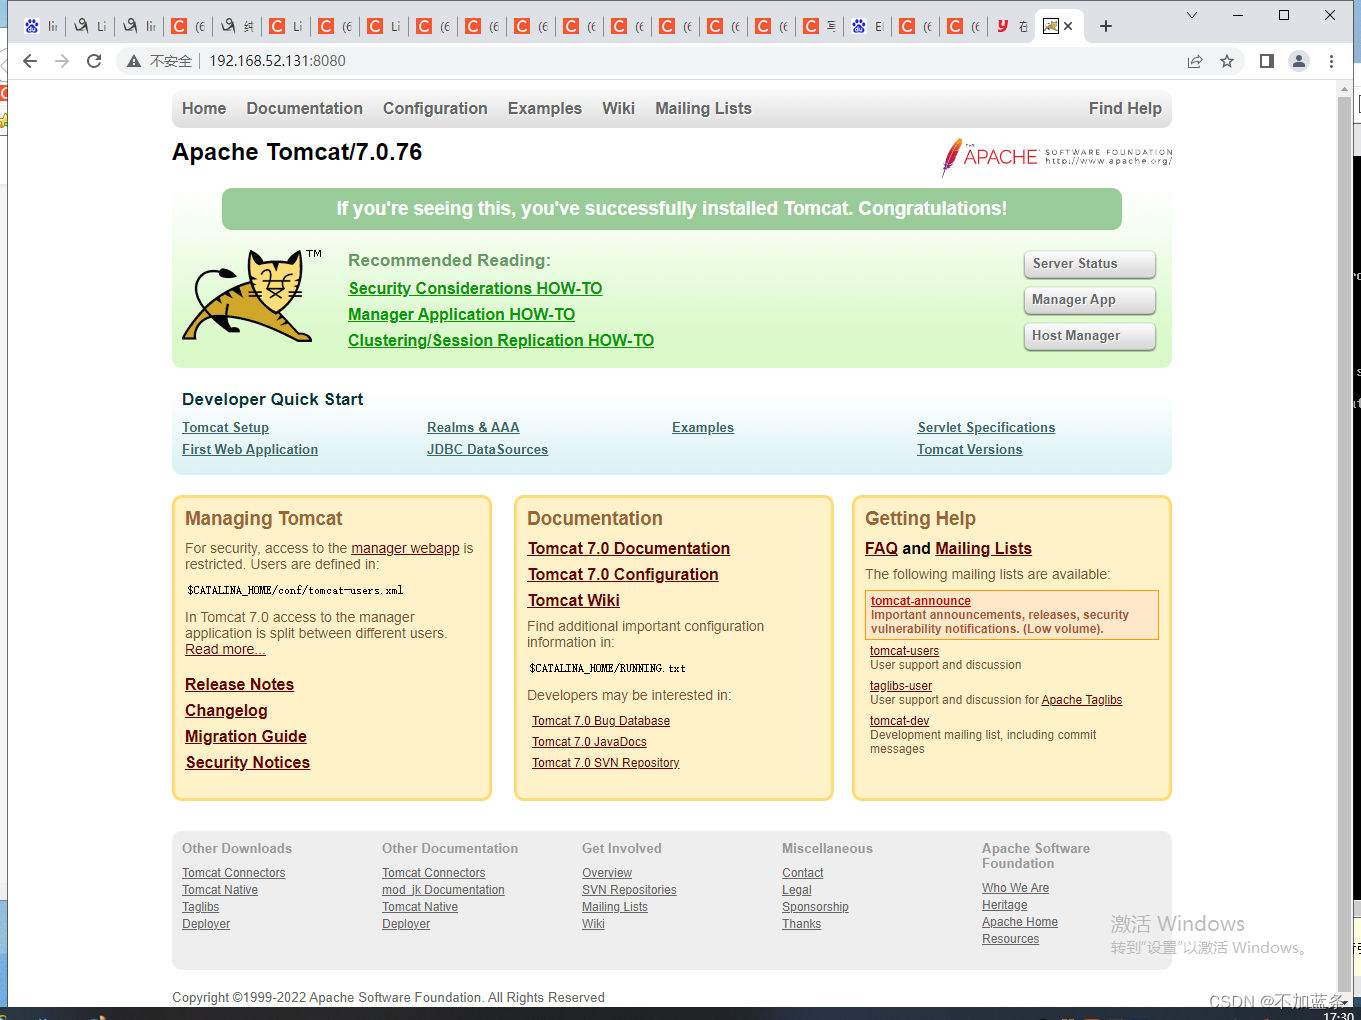This screenshot has width=1361, height=1020.
Task: Click Find Help in nav bar
Action: pyautogui.click(x=1125, y=108)
